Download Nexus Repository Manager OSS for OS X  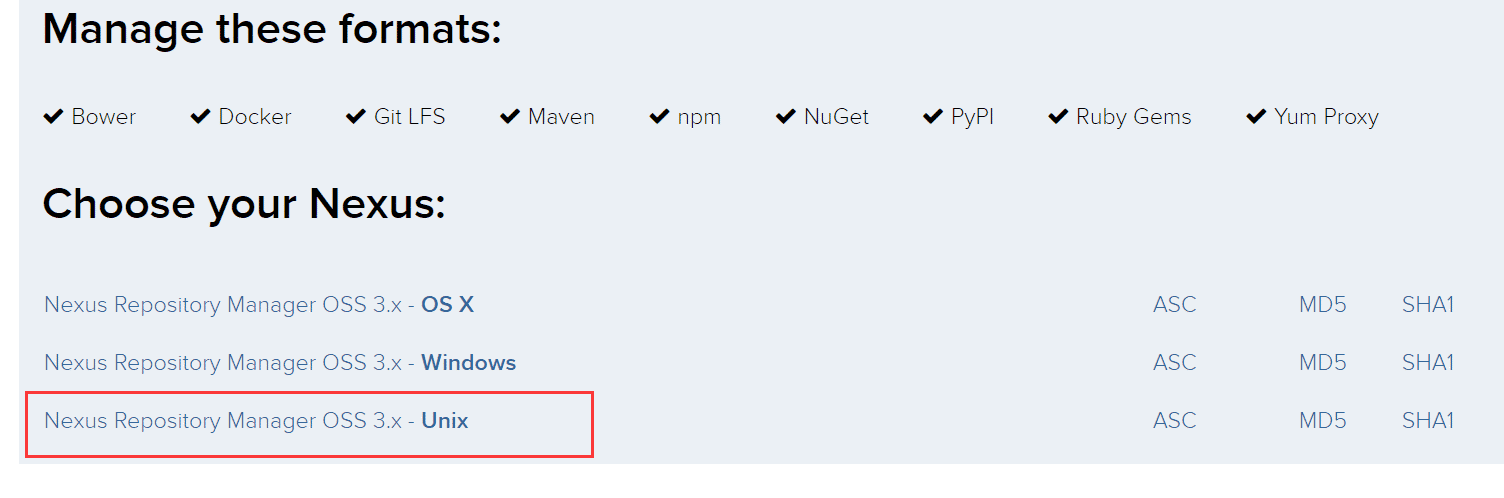(x=258, y=304)
